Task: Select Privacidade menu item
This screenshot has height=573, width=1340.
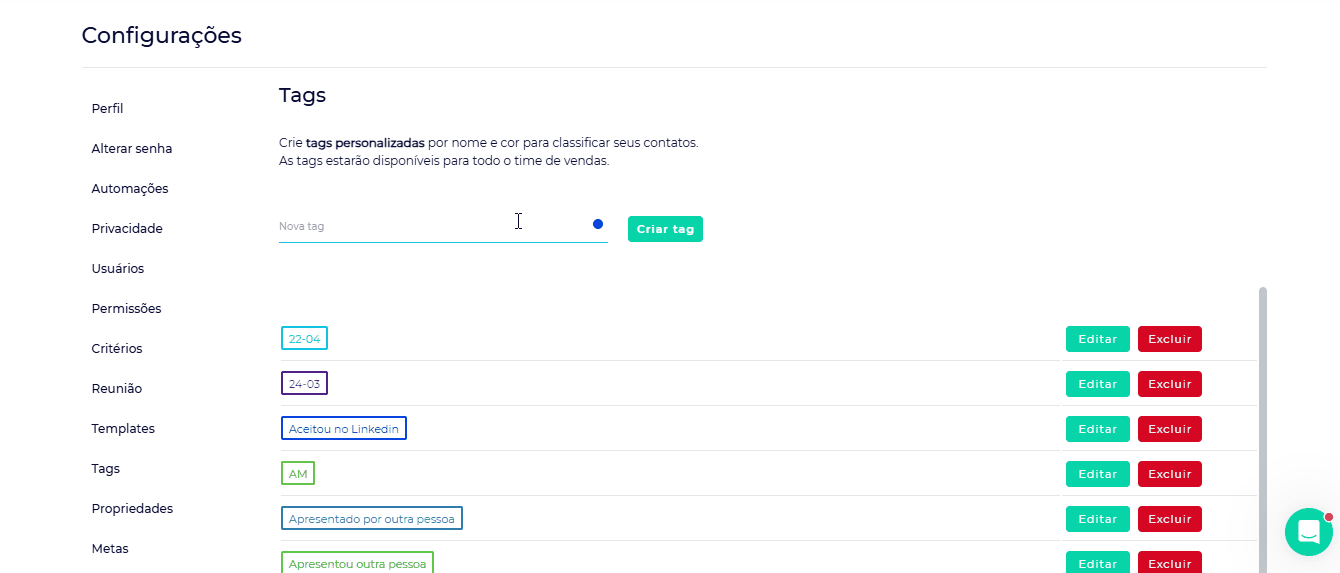Action: pos(127,229)
